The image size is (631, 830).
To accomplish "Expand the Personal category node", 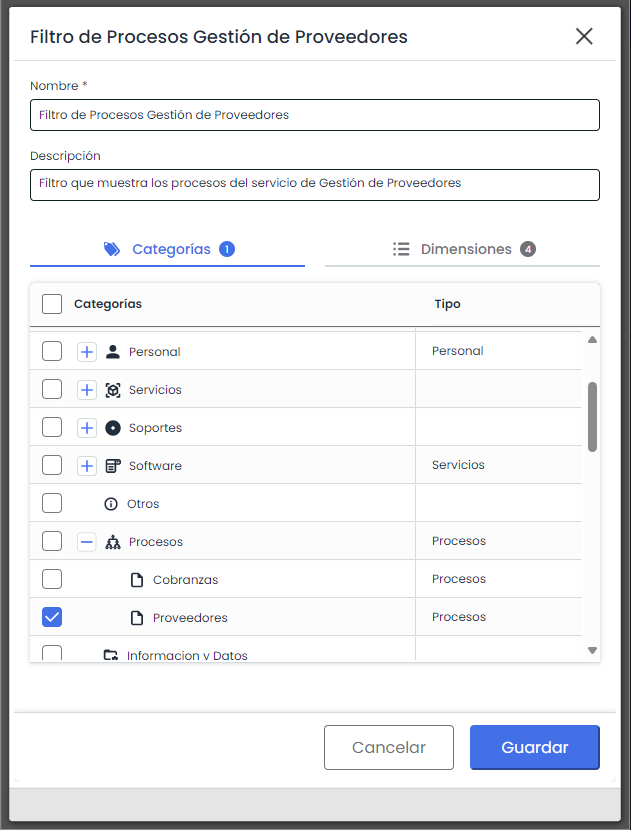I will tap(87, 352).
